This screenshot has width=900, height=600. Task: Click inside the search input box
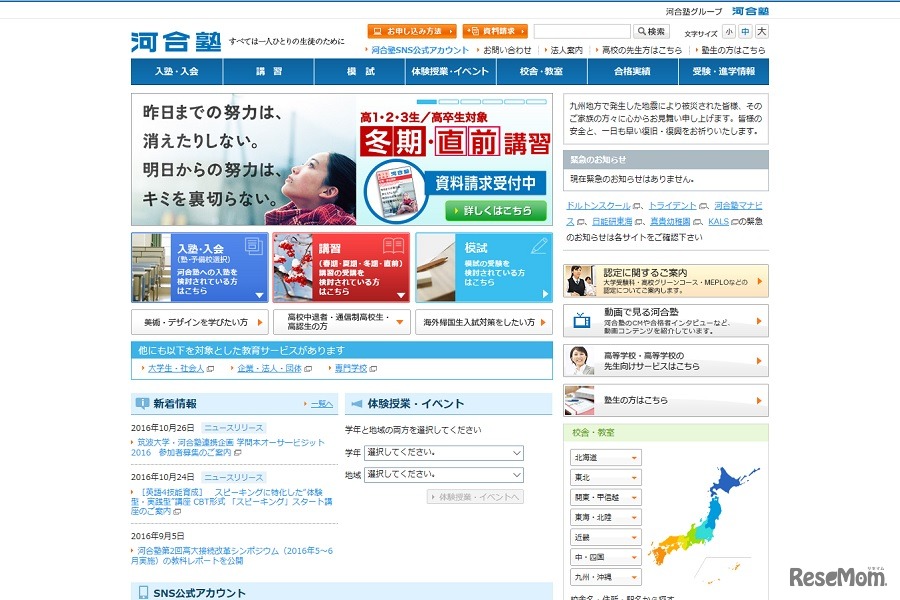[580, 30]
